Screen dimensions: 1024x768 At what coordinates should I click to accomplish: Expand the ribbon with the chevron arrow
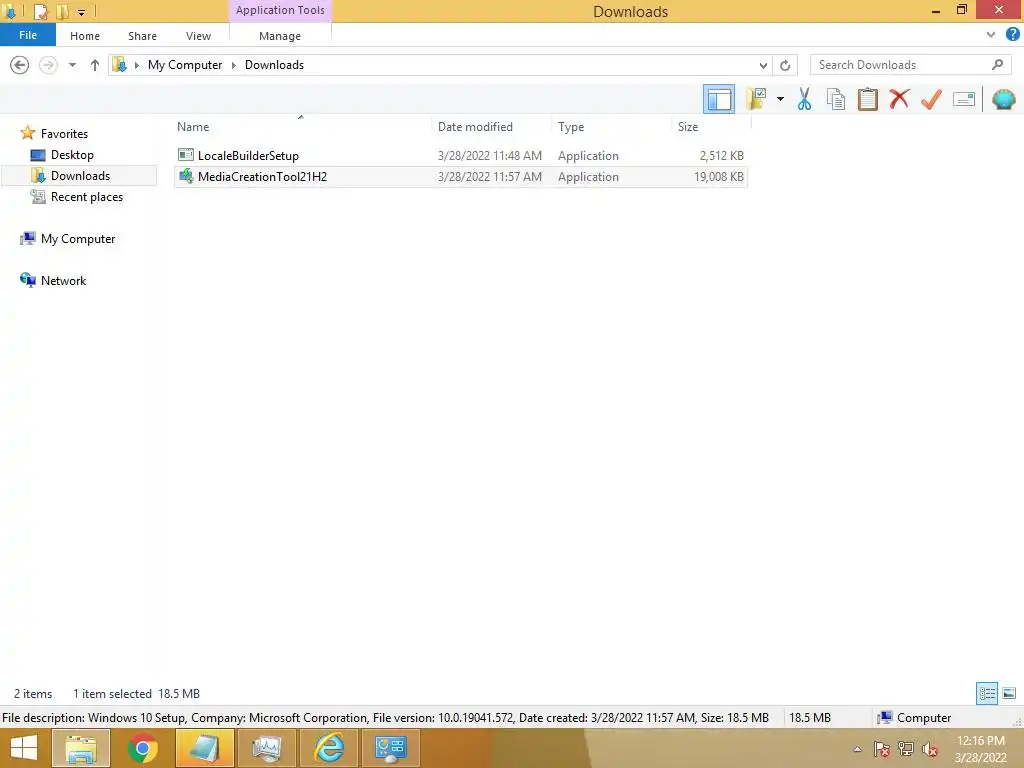[x=991, y=35]
